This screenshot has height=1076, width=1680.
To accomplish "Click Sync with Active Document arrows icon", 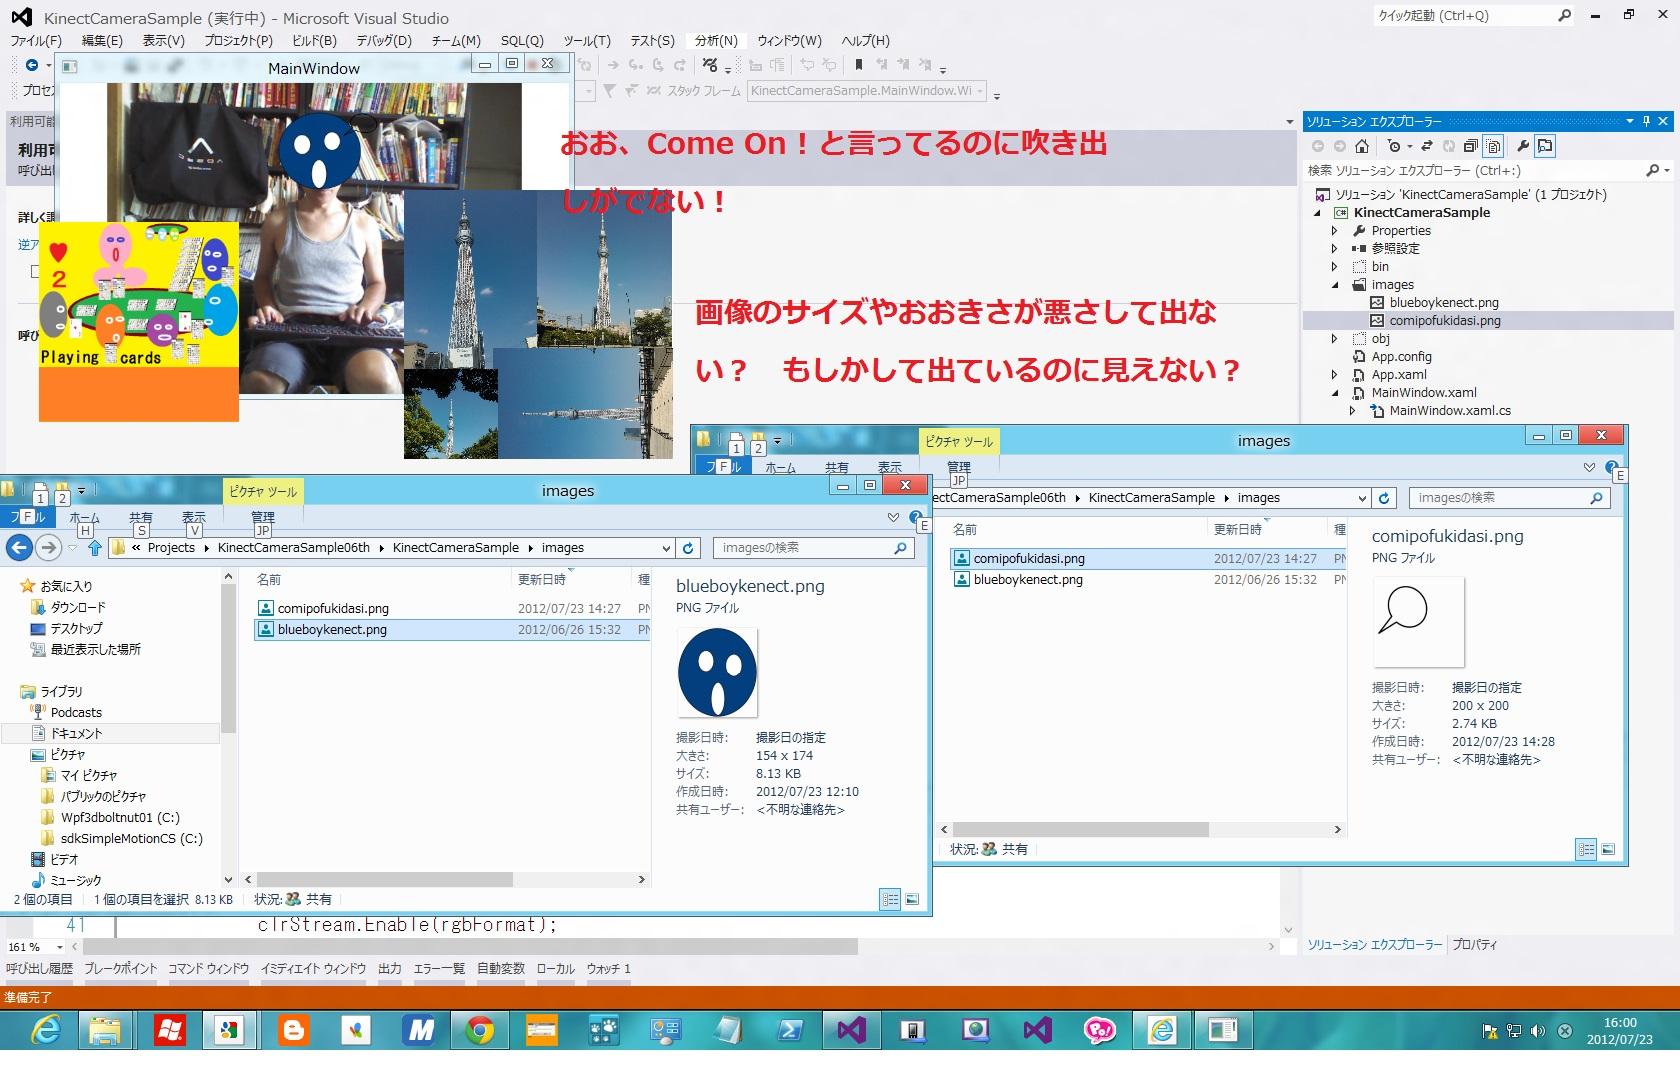I will point(1427,146).
